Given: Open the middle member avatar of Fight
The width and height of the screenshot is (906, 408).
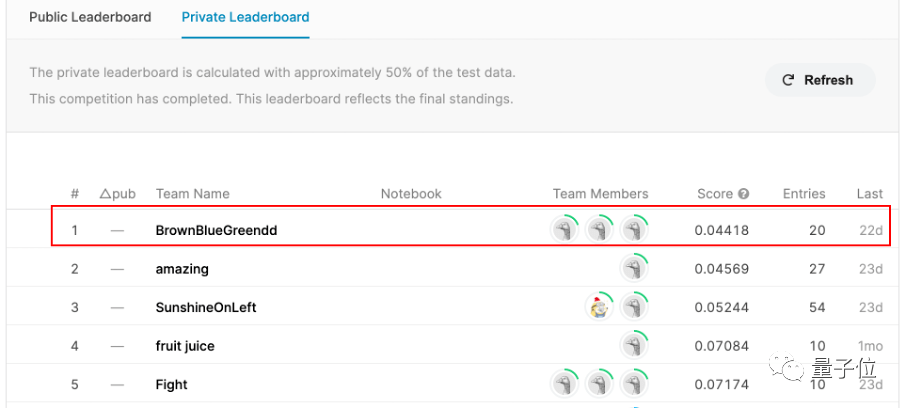Looking at the screenshot, I should point(599,384).
